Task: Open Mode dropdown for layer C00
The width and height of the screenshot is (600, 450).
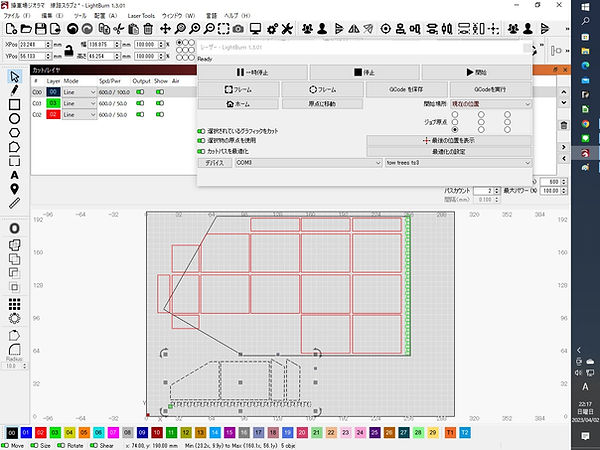Action: coord(80,92)
